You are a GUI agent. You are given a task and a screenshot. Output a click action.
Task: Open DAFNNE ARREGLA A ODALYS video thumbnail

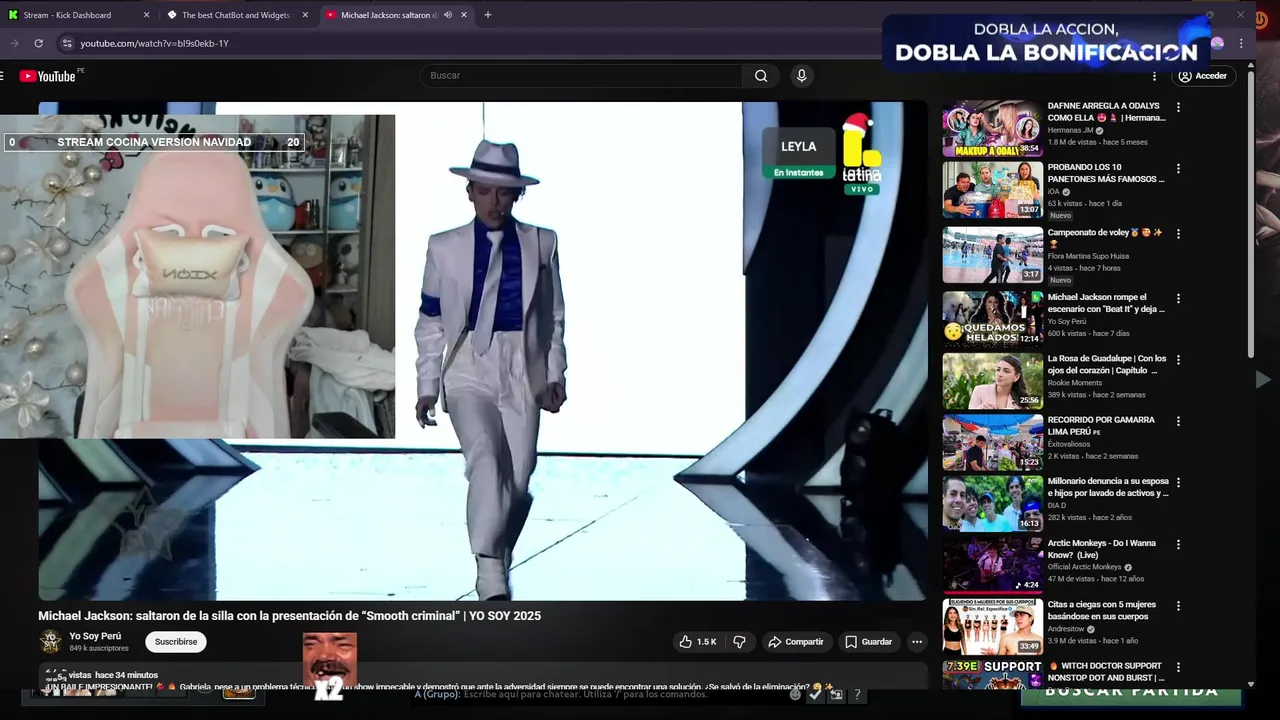[992, 128]
